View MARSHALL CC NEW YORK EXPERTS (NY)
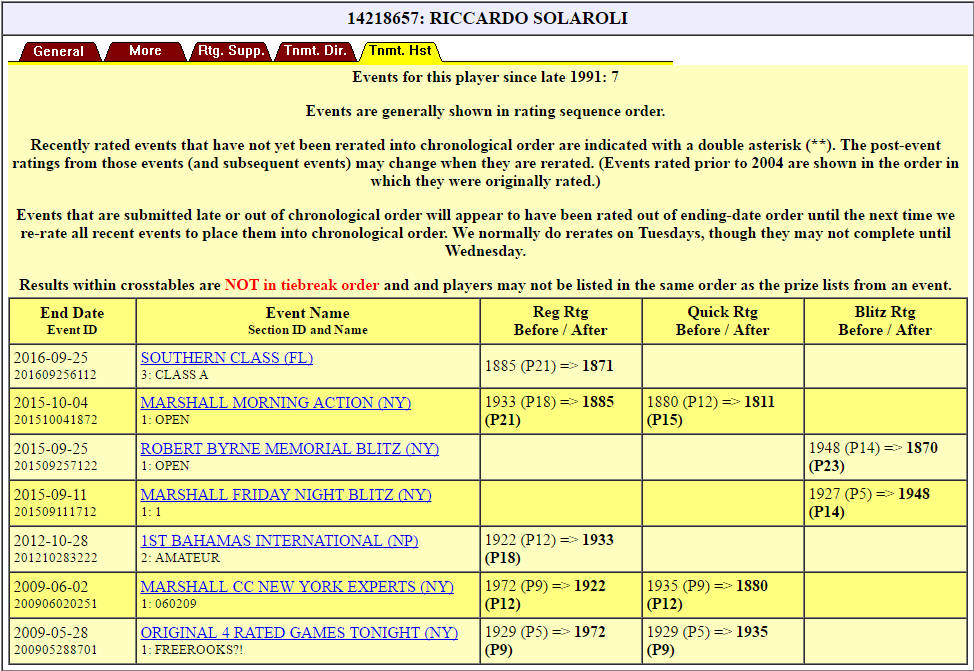Screen dimensions: 974x671 297,587
